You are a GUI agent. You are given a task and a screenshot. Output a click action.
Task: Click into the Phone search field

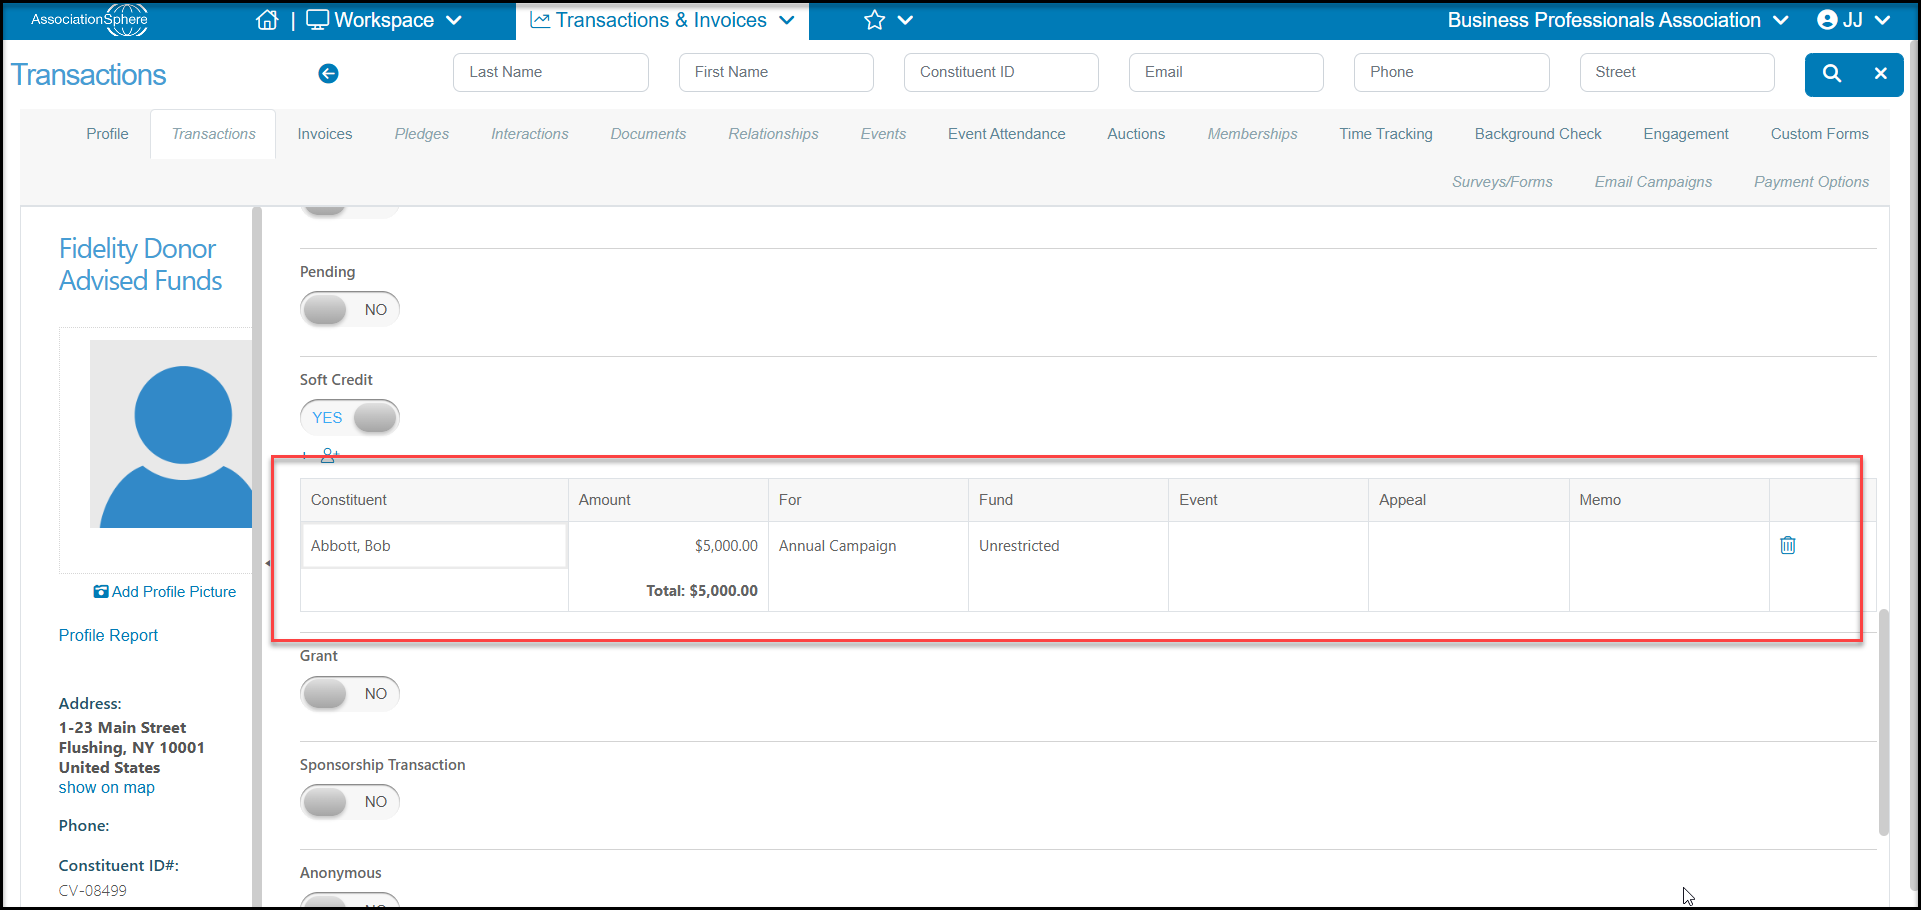[1452, 72]
